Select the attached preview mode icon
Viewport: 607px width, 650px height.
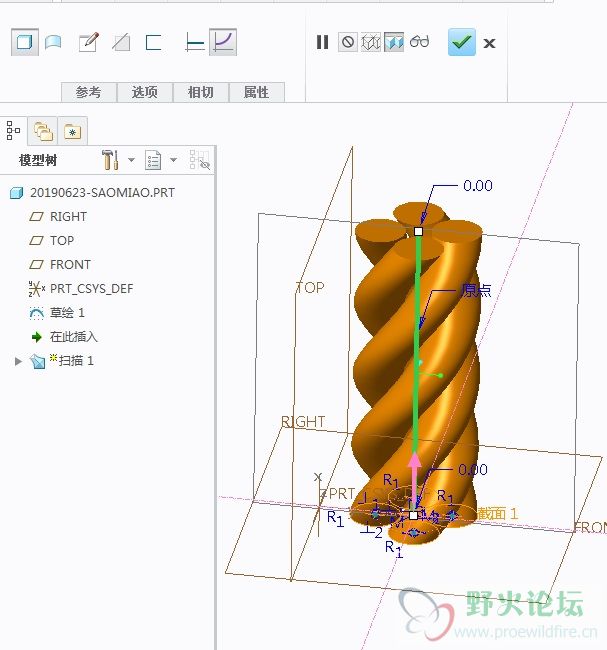(393, 42)
